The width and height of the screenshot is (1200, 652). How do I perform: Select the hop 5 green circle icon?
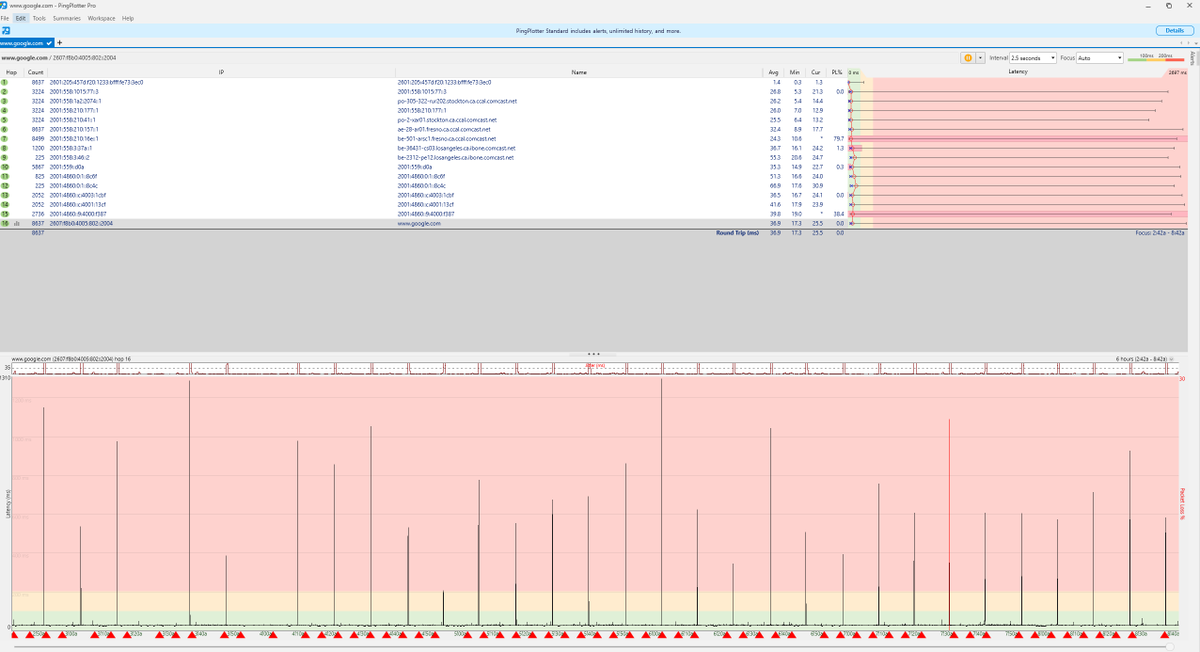(x=5, y=120)
